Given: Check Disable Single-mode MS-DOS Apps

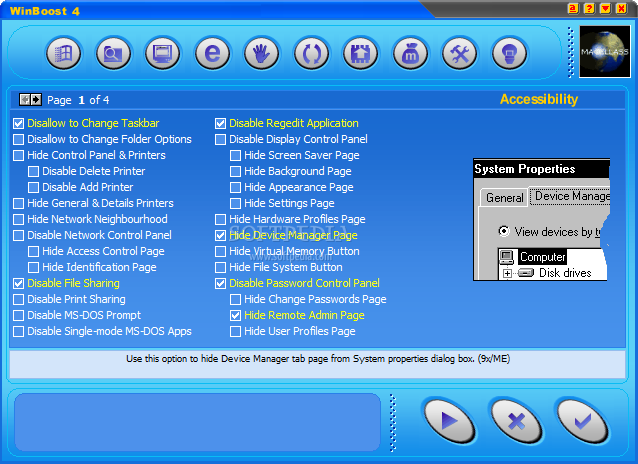Looking at the screenshot, I should [x=18, y=331].
